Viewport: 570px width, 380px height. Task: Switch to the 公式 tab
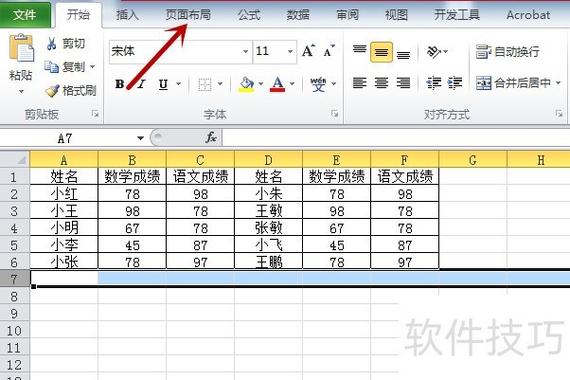click(x=249, y=15)
